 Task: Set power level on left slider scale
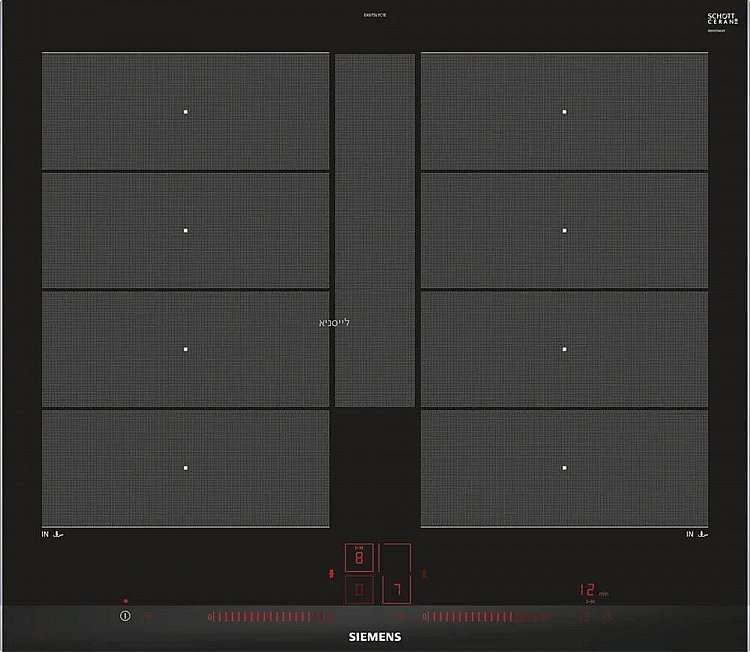[272, 617]
